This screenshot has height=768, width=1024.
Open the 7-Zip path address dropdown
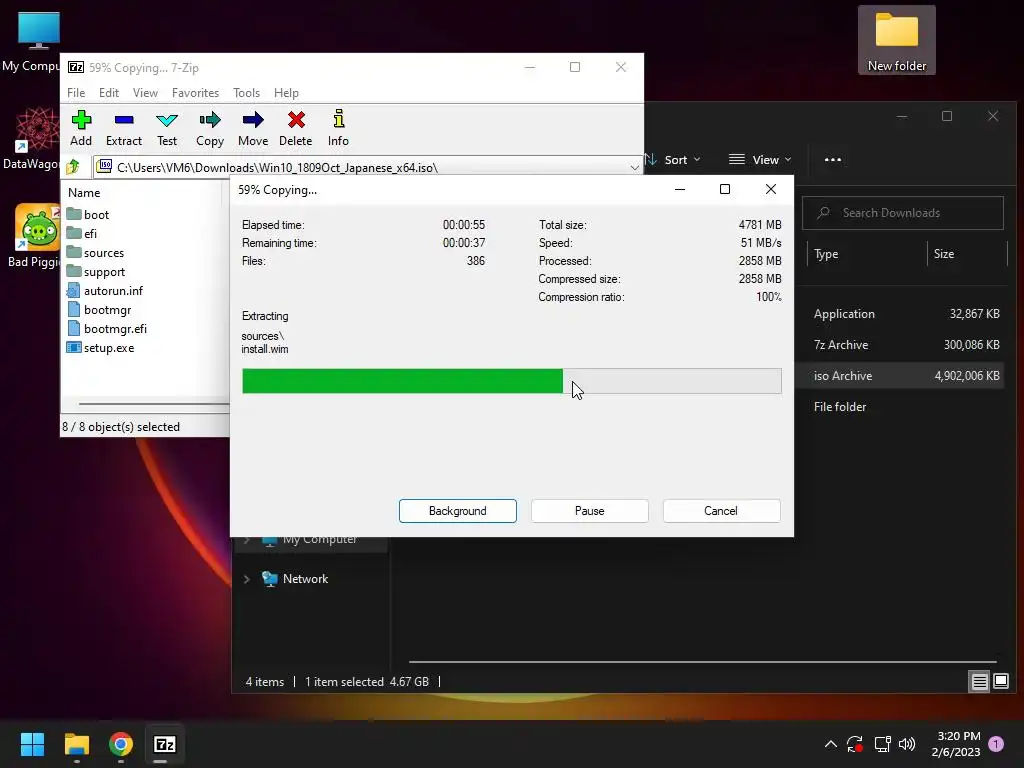tap(634, 168)
